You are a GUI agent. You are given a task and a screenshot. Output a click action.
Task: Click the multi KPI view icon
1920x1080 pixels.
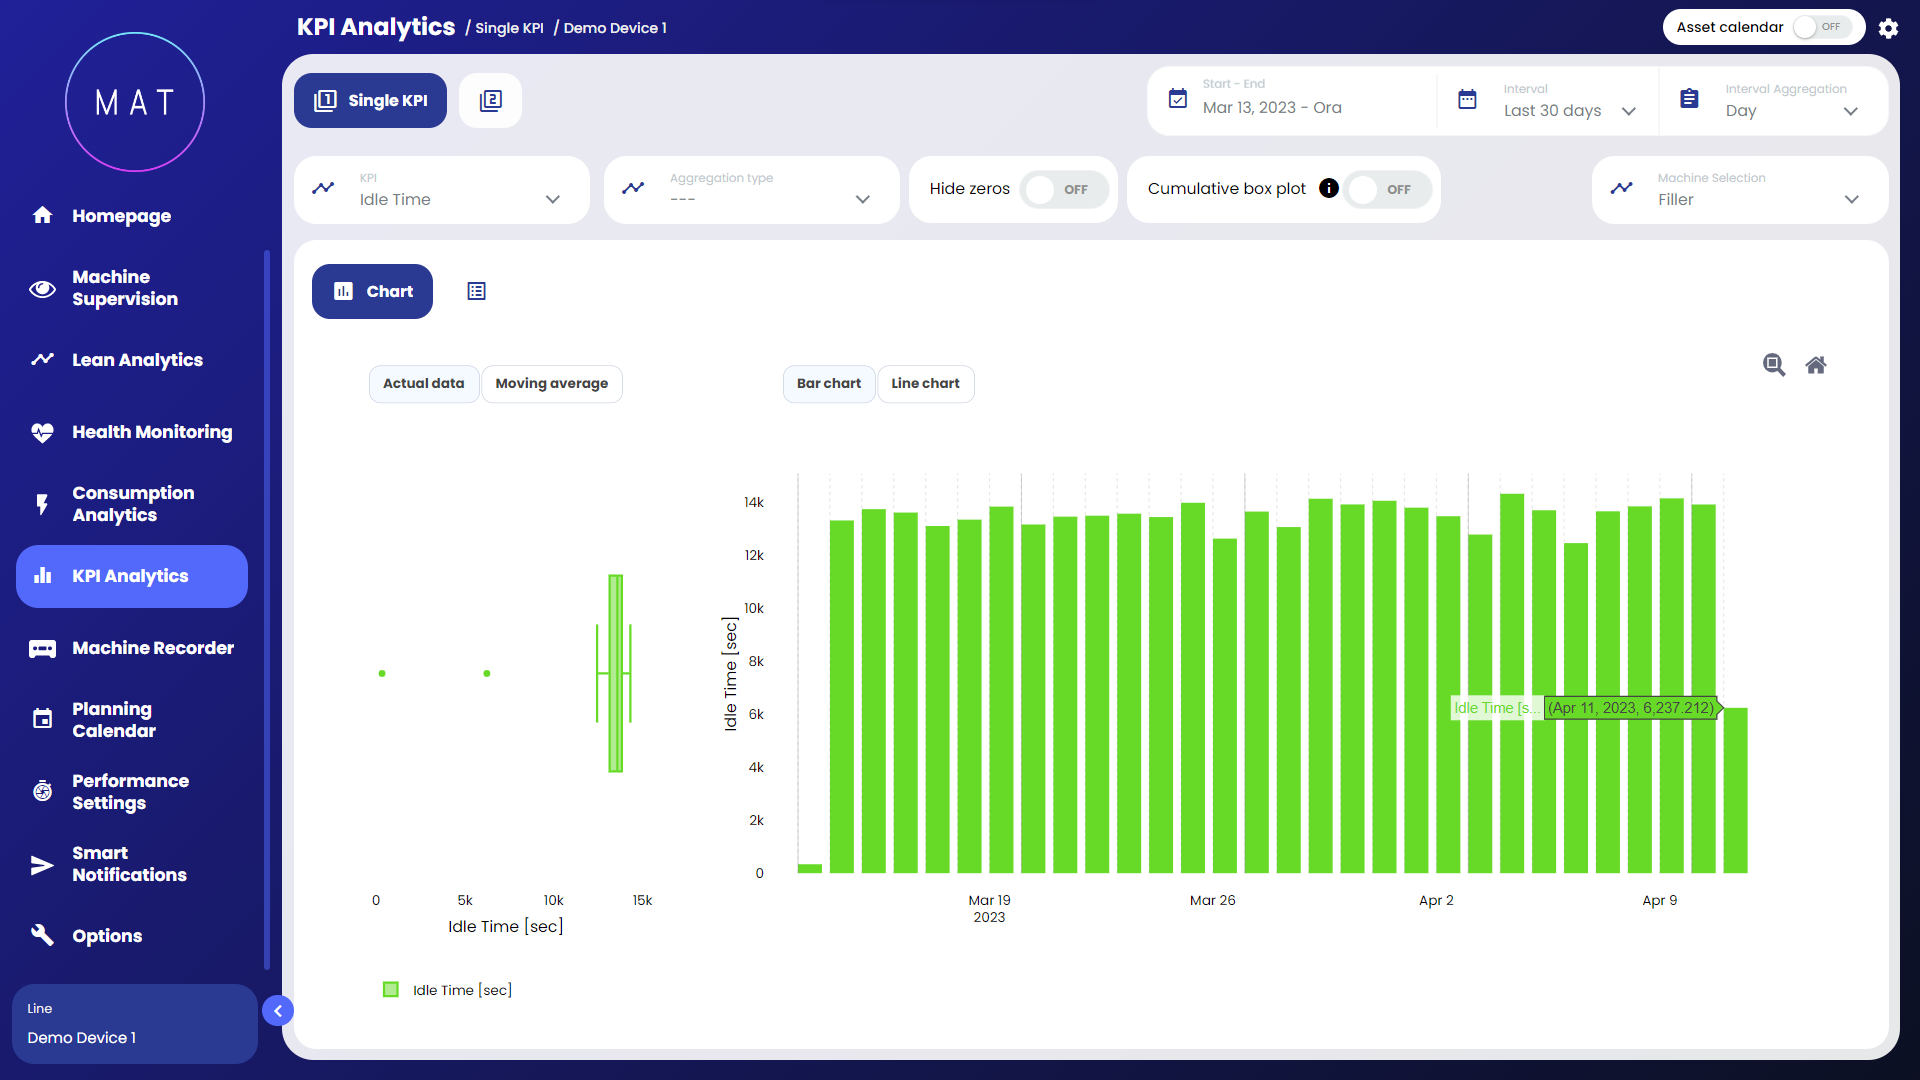click(490, 100)
